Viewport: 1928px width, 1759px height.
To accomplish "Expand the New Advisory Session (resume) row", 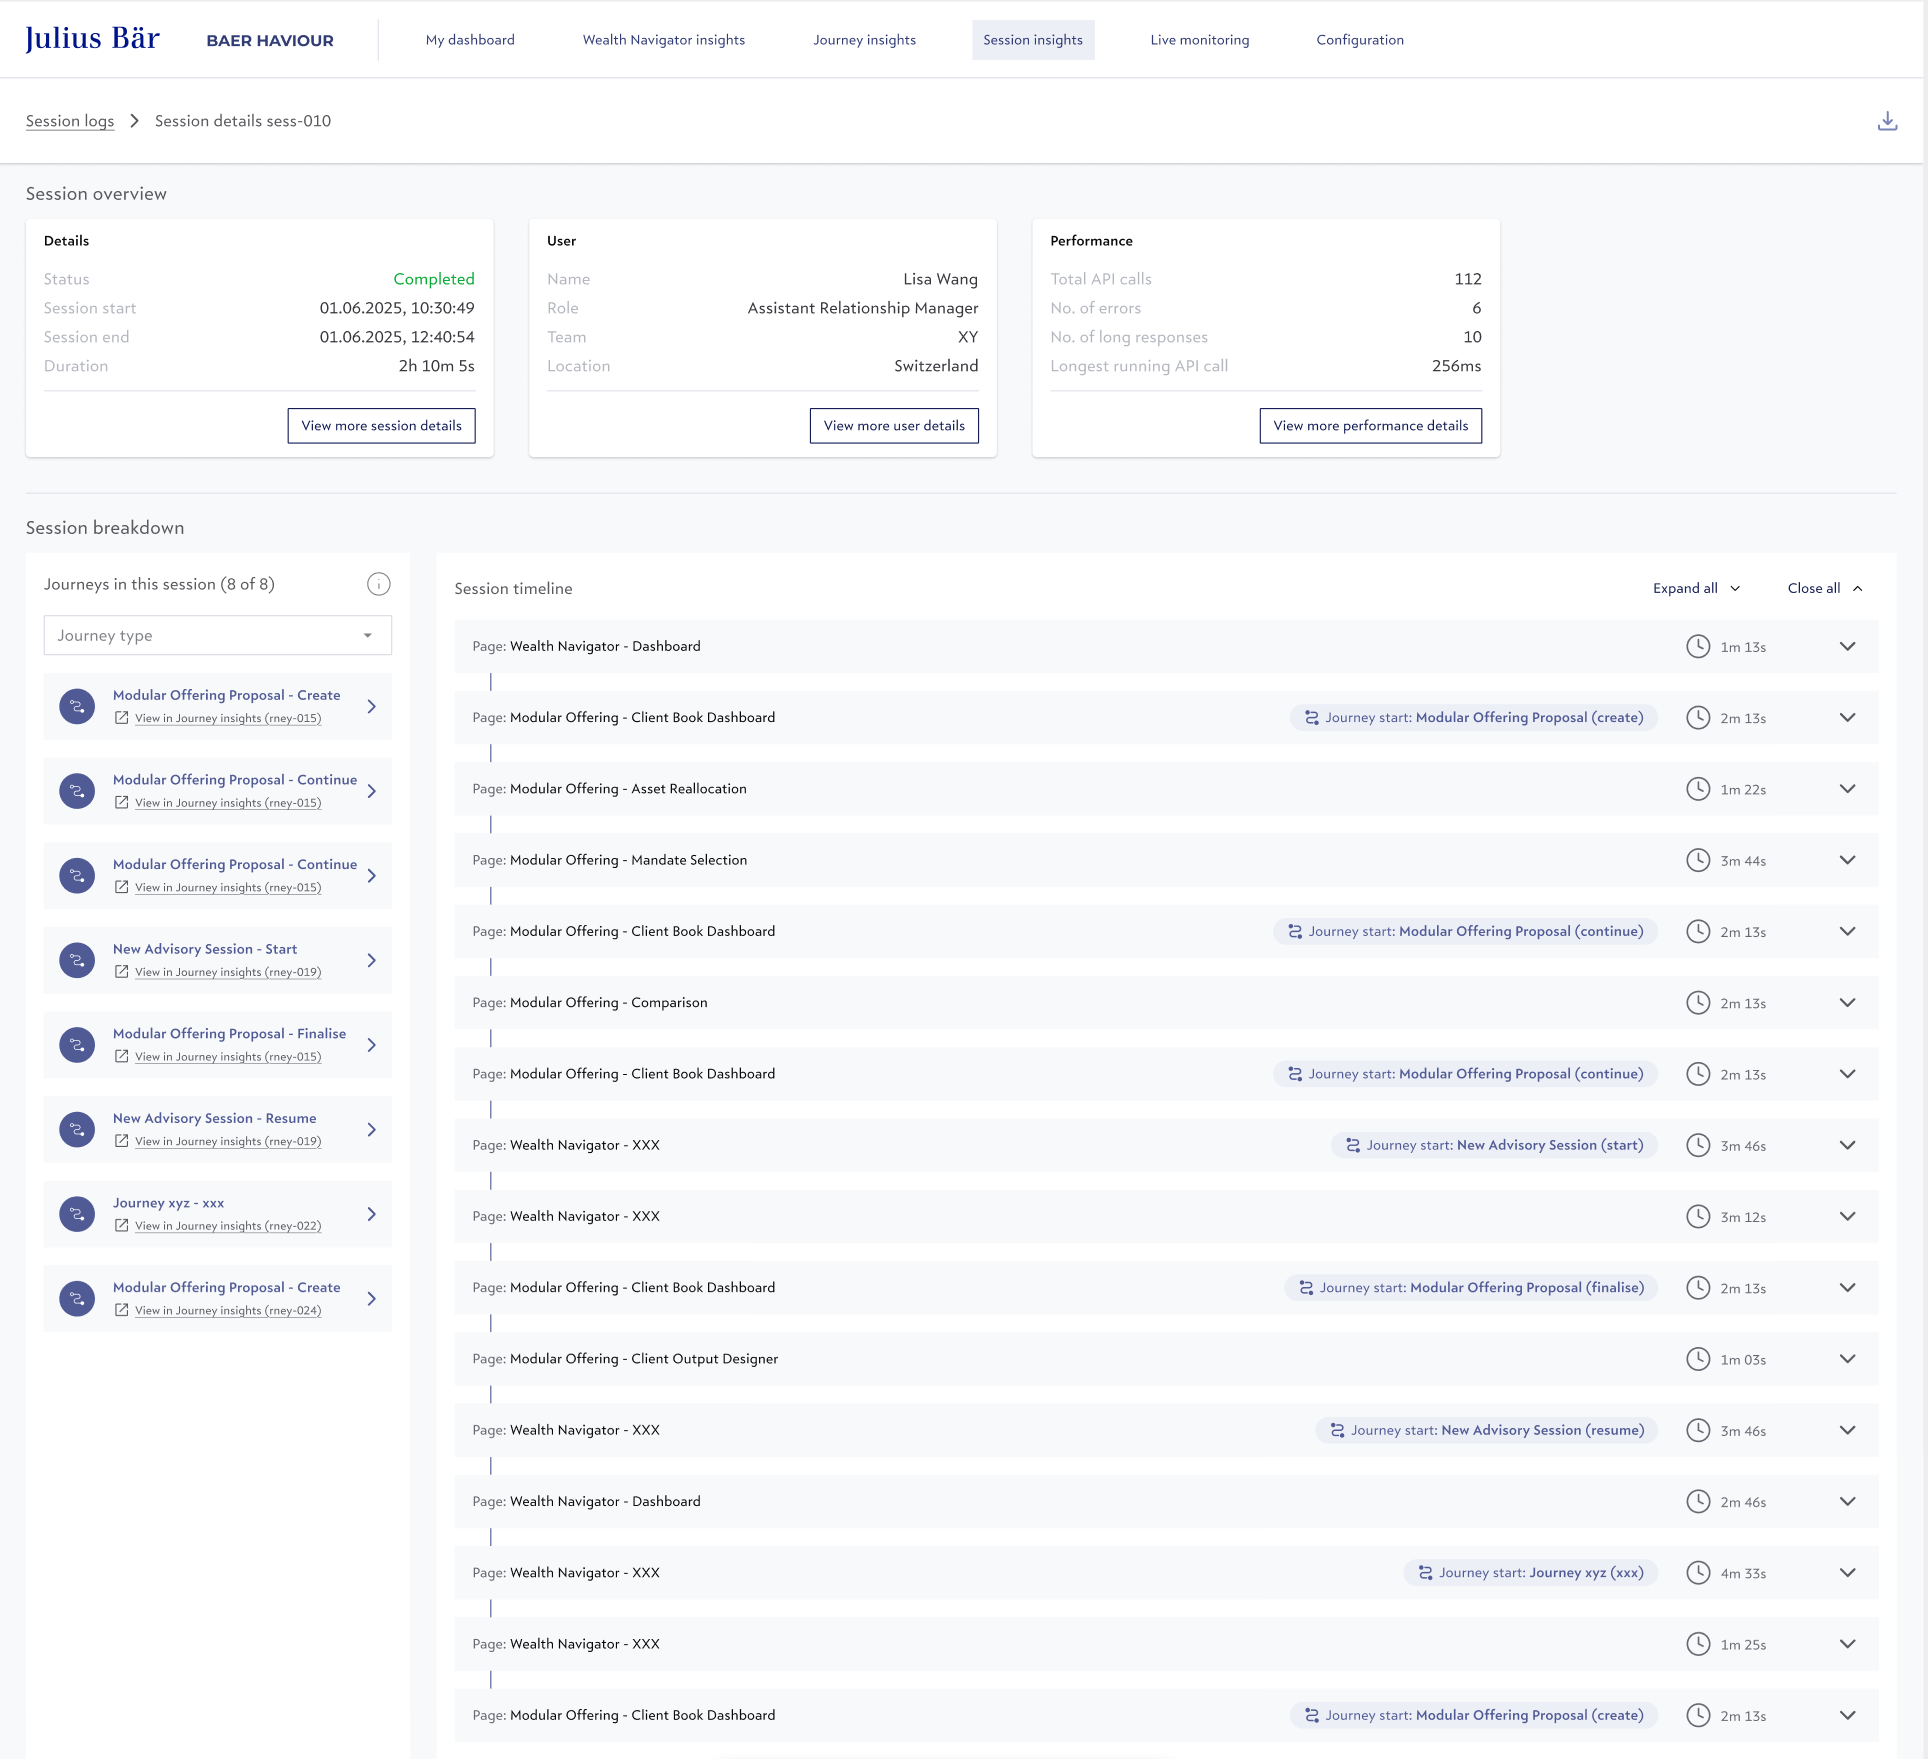I will (x=1847, y=1430).
